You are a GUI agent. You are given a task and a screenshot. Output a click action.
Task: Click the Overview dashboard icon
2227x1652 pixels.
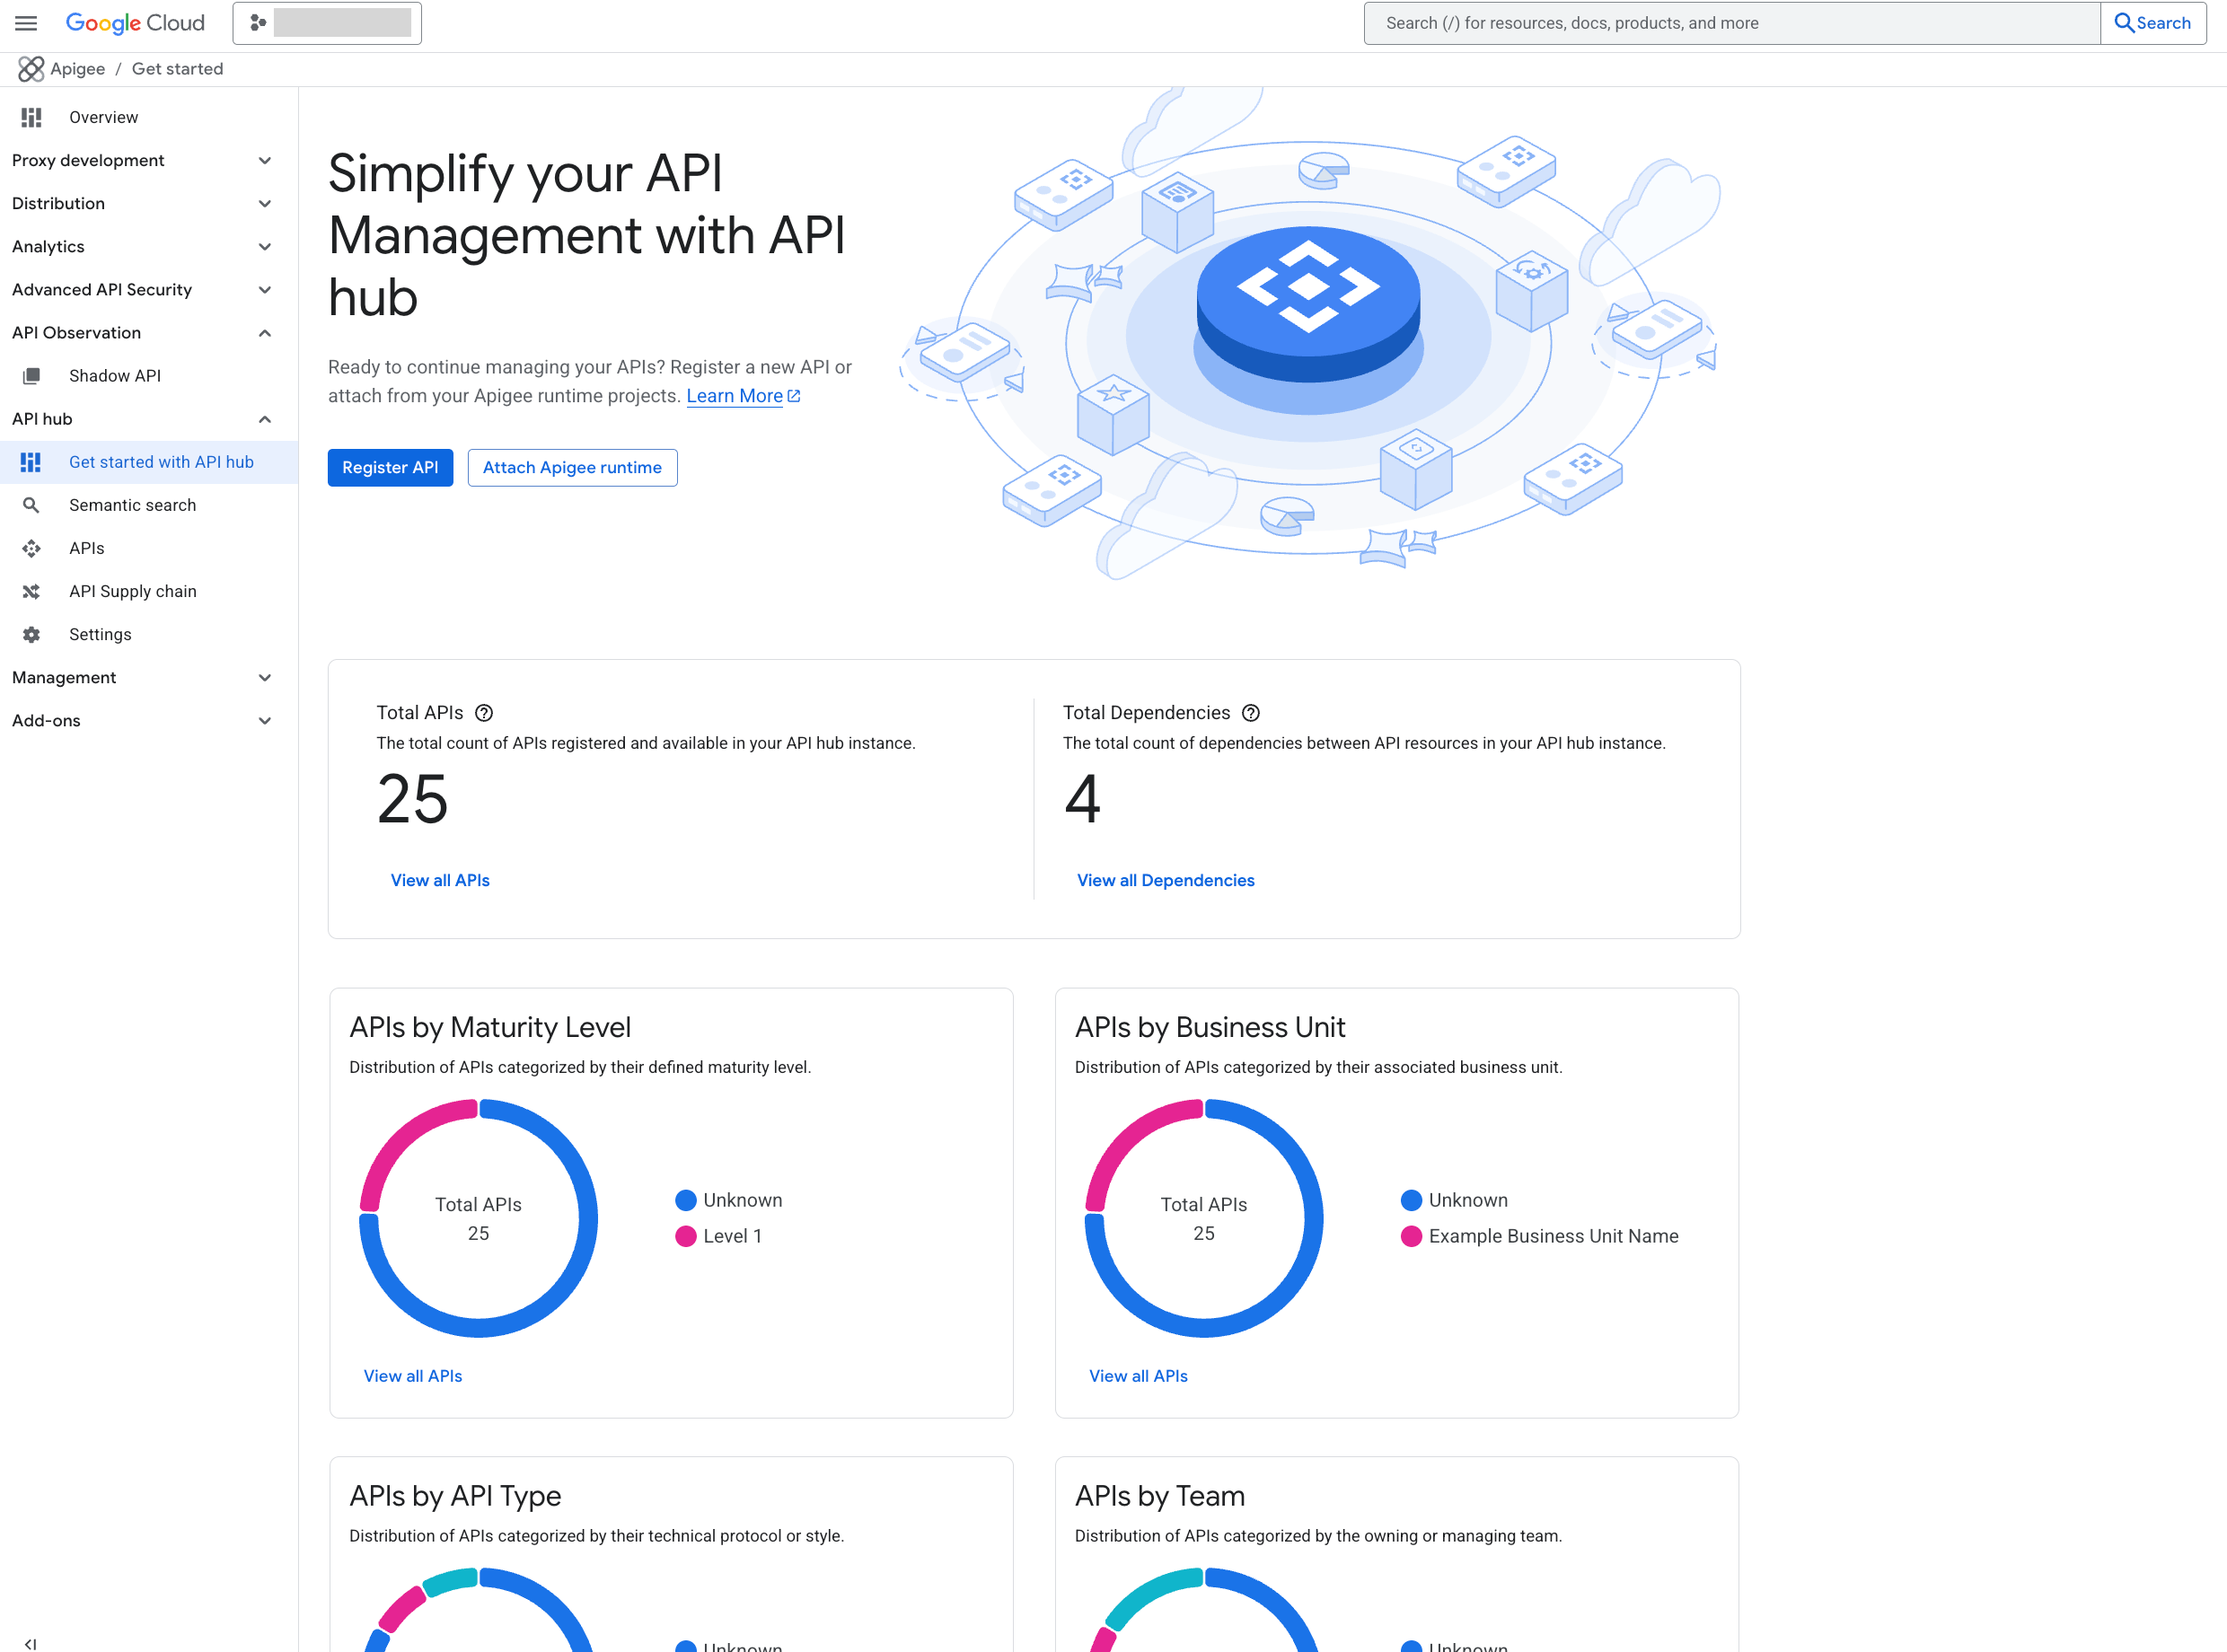tap(31, 117)
